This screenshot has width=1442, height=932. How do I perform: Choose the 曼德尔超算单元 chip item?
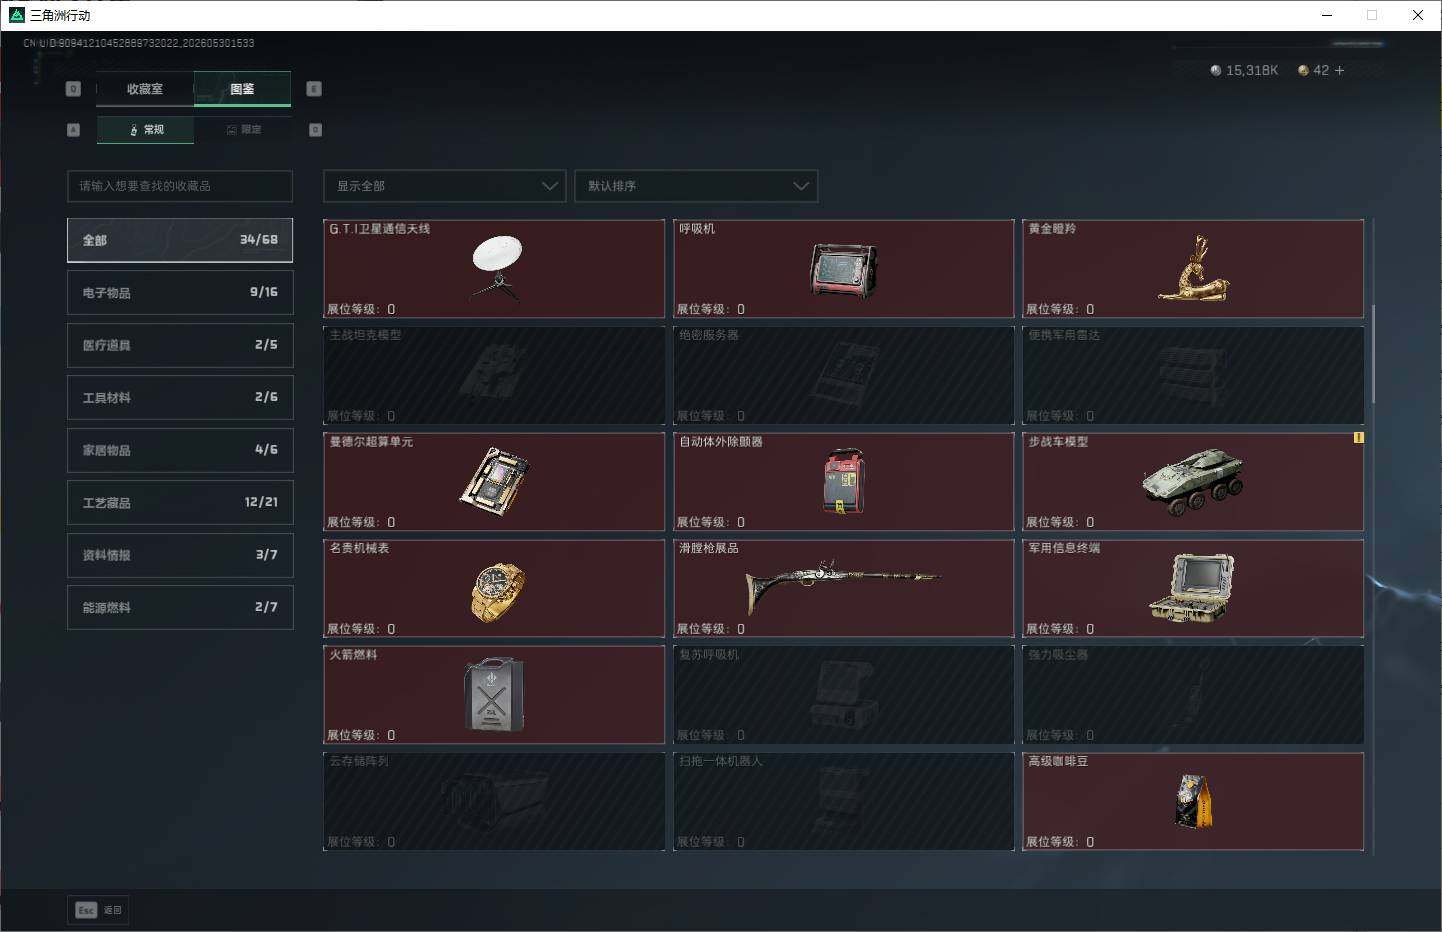pyautogui.click(x=494, y=482)
